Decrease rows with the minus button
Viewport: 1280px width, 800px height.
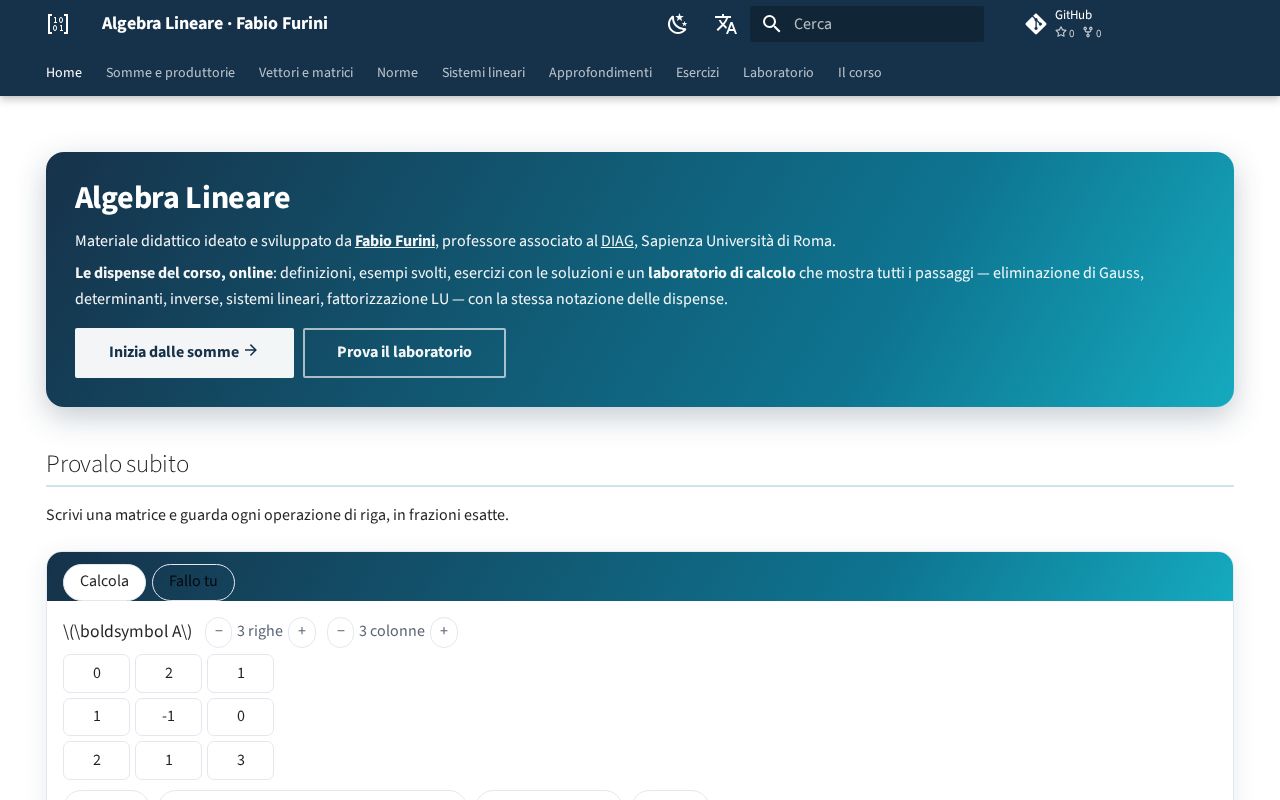tap(219, 632)
